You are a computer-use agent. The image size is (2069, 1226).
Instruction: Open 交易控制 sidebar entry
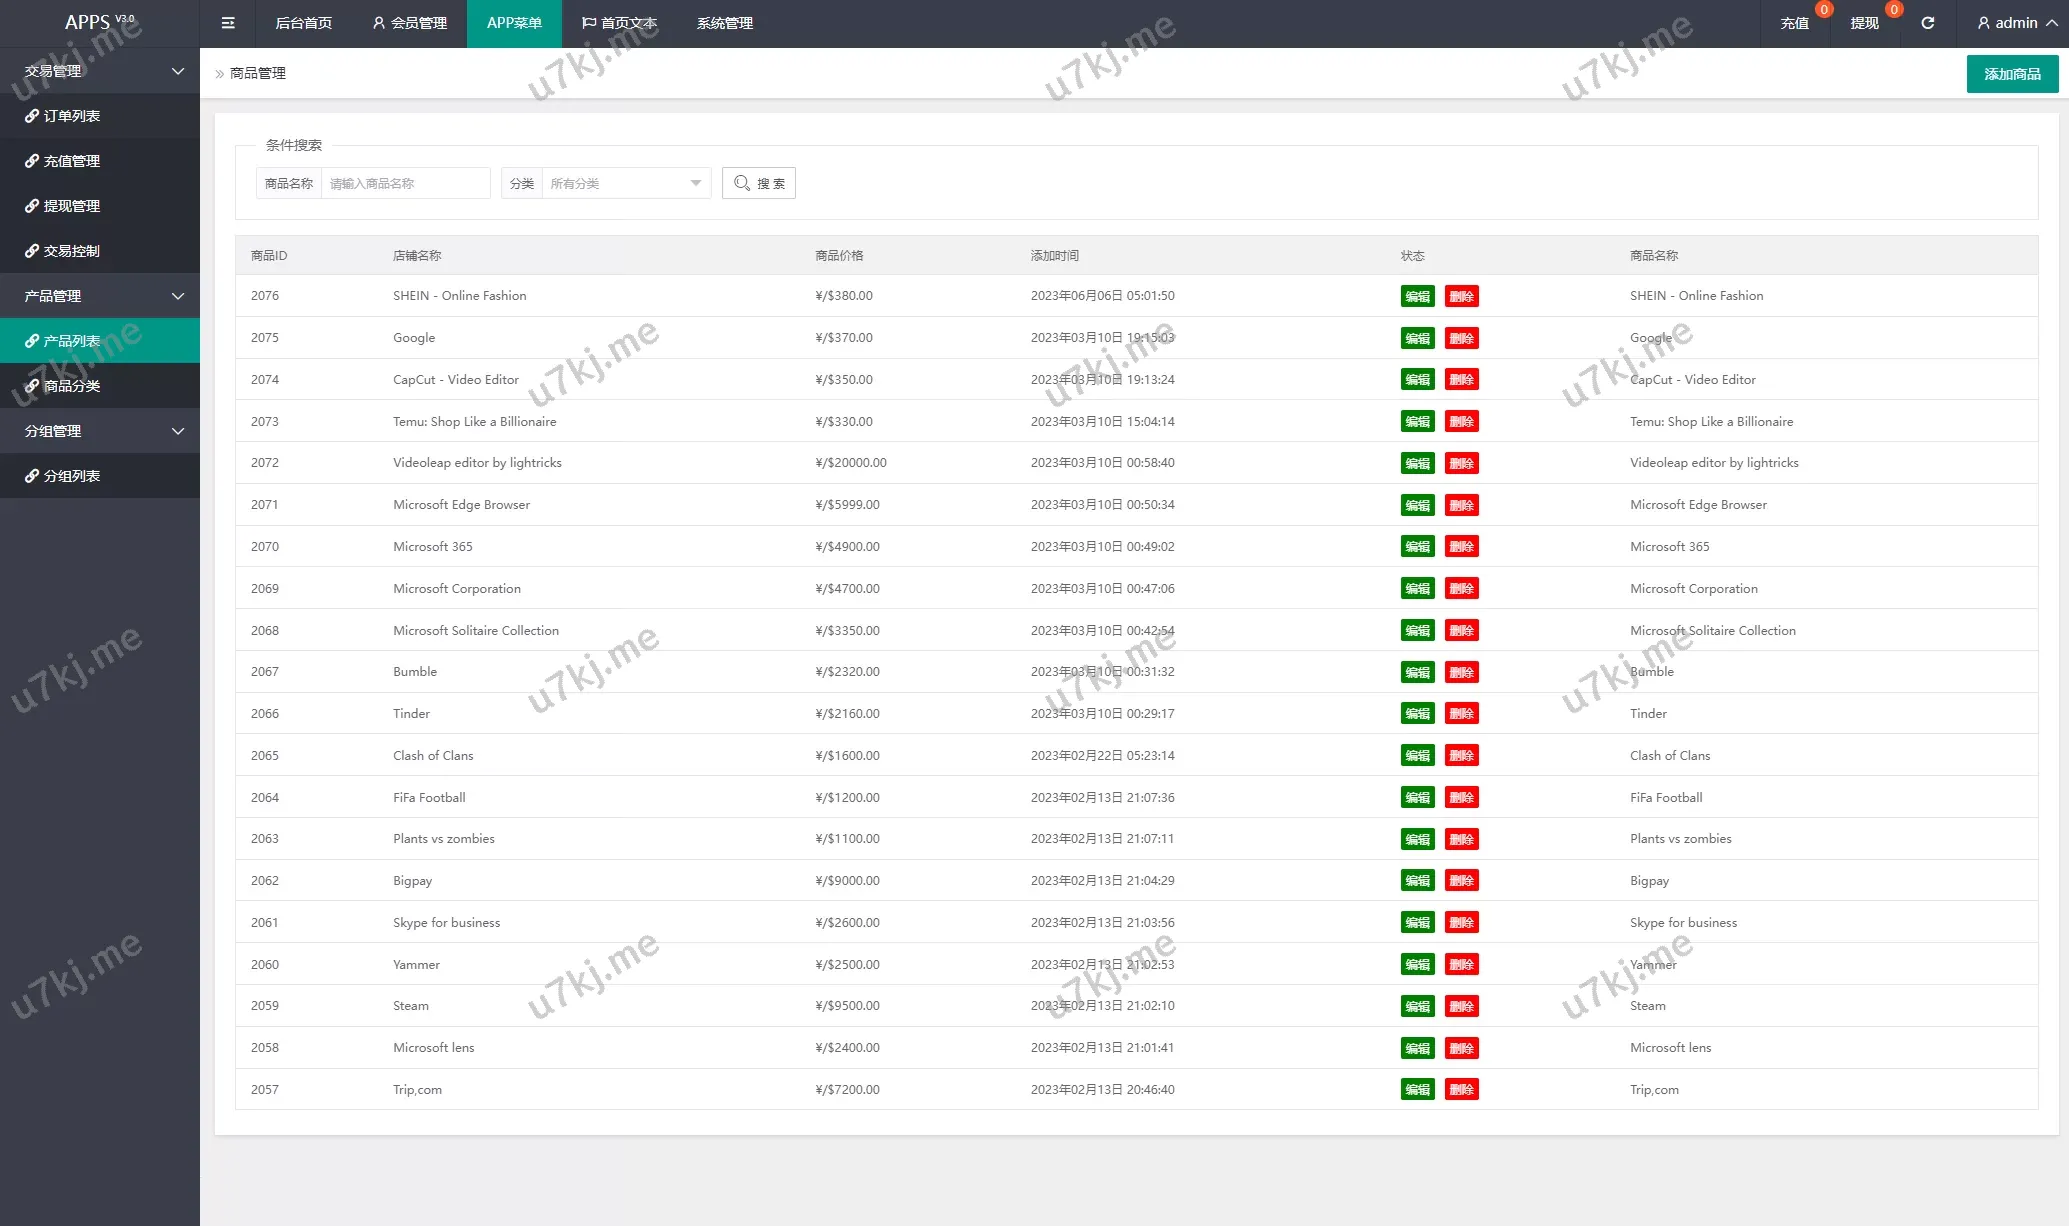coord(71,251)
